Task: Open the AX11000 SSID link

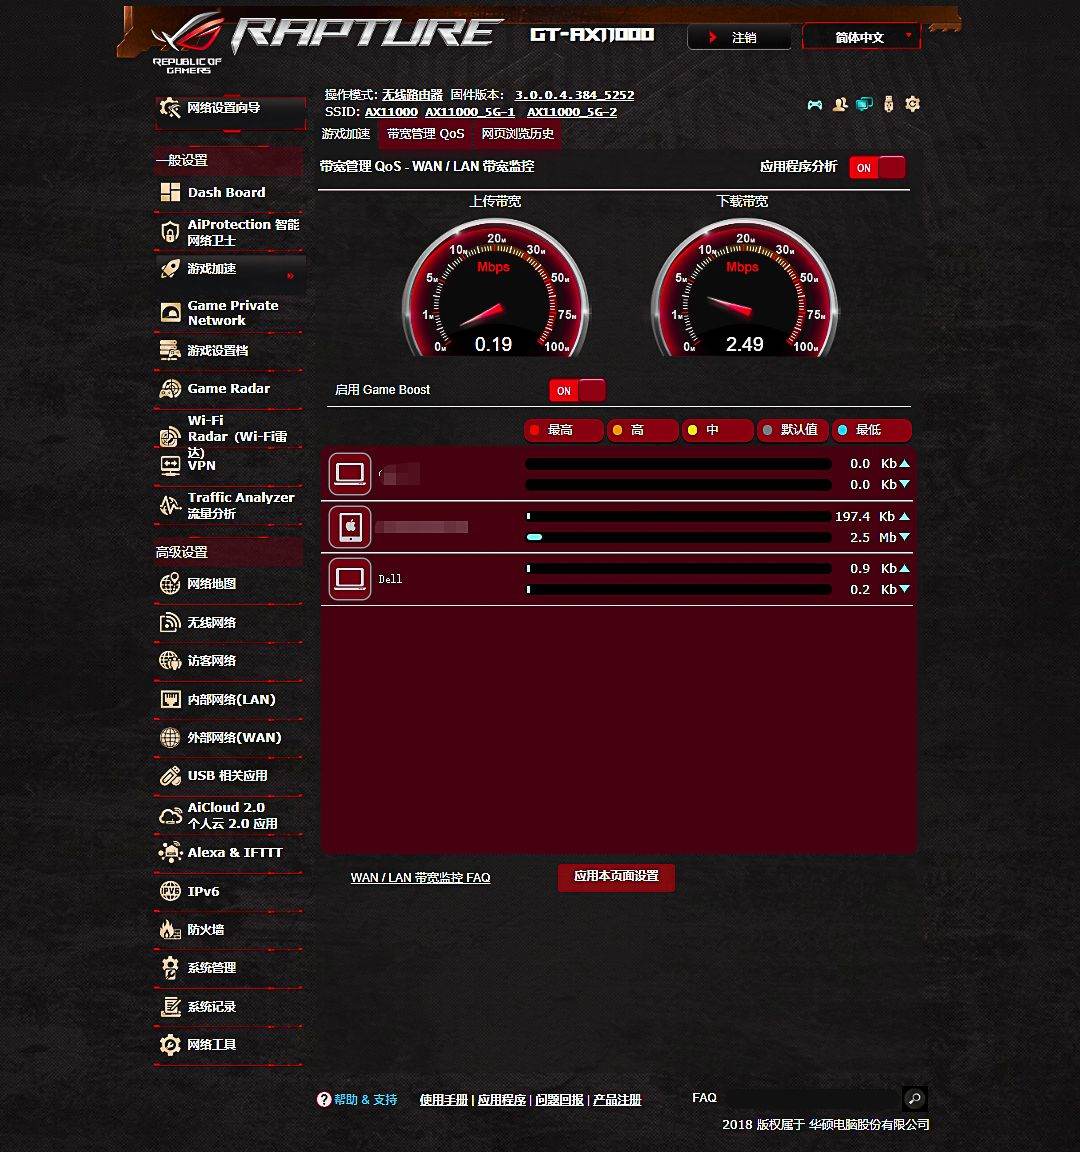Action: (391, 112)
